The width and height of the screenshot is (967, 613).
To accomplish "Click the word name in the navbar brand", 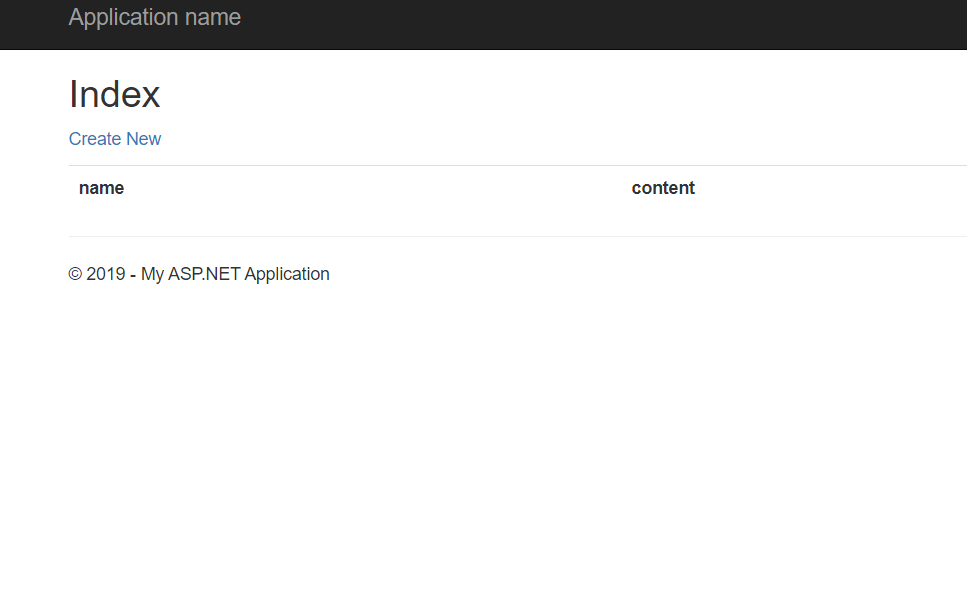I will pyautogui.click(x=213, y=17).
